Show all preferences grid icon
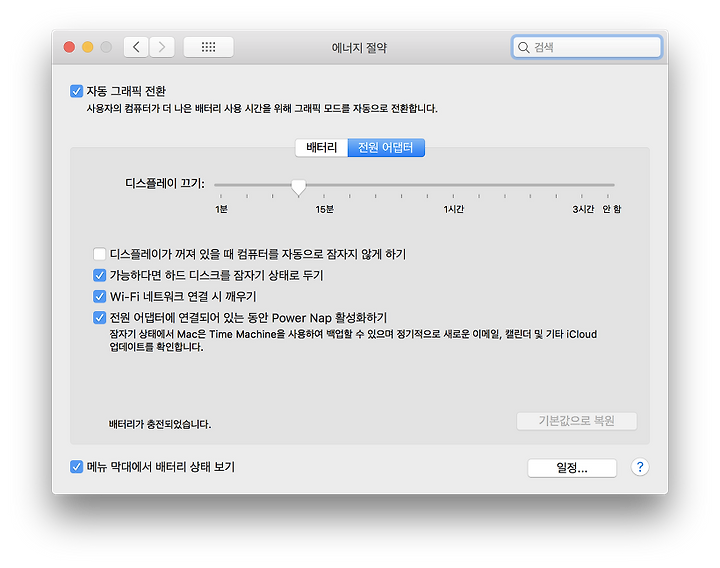The width and height of the screenshot is (720, 568). point(208,47)
